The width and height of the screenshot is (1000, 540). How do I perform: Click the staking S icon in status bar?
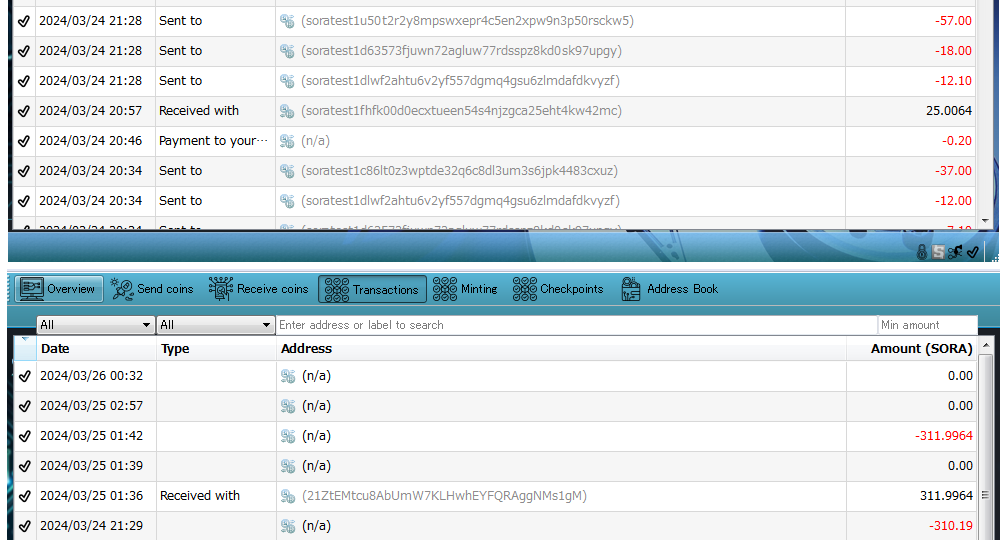938,252
